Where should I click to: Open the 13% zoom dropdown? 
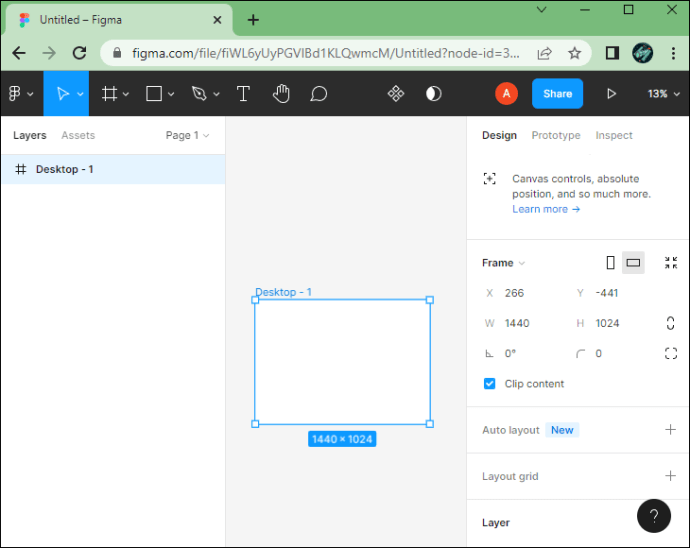click(x=664, y=94)
